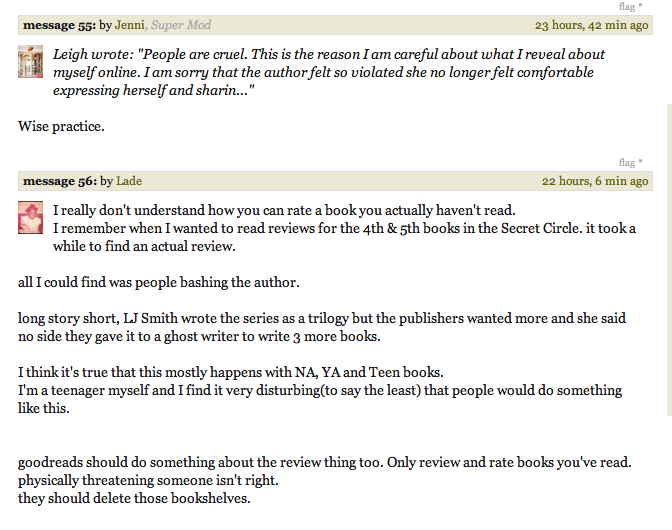Click the 'Super Mod' label next to Jenni
672x530 pixels.
click(x=180, y=25)
